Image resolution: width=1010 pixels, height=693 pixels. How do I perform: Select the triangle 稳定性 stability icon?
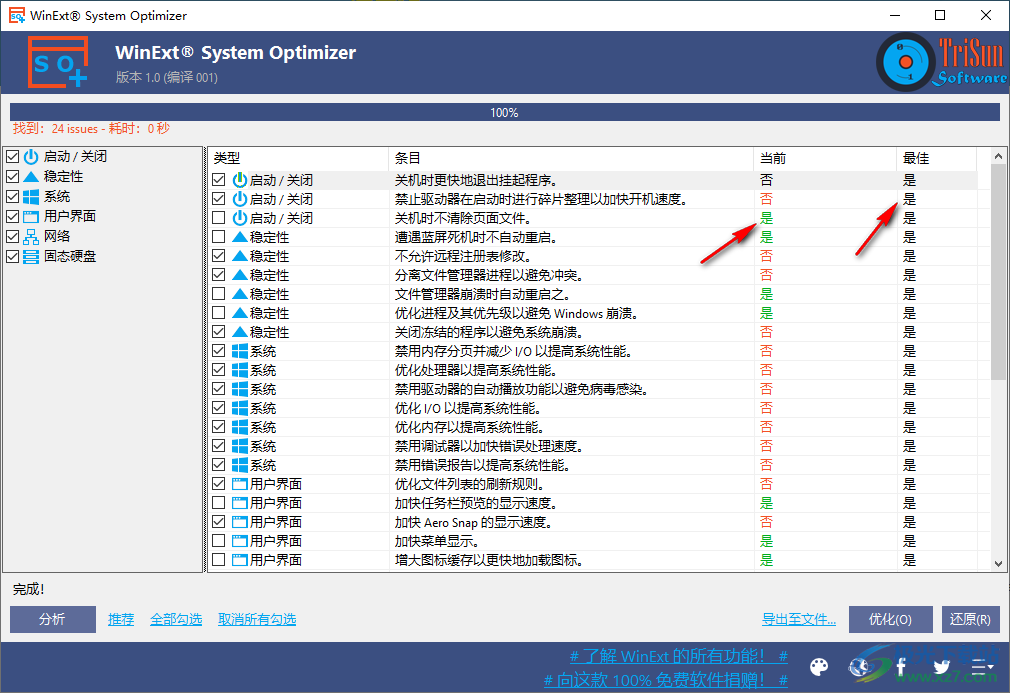[31, 176]
